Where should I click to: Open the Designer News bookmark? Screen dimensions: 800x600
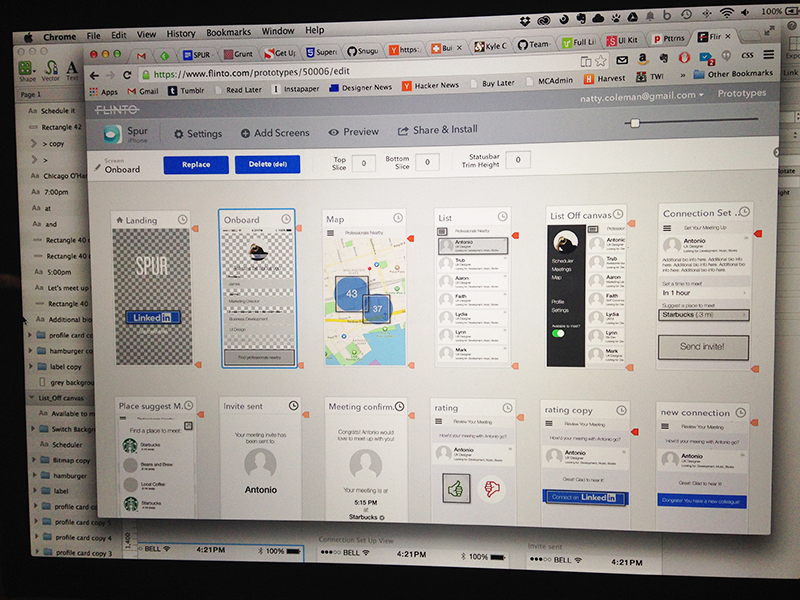tap(361, 88)
